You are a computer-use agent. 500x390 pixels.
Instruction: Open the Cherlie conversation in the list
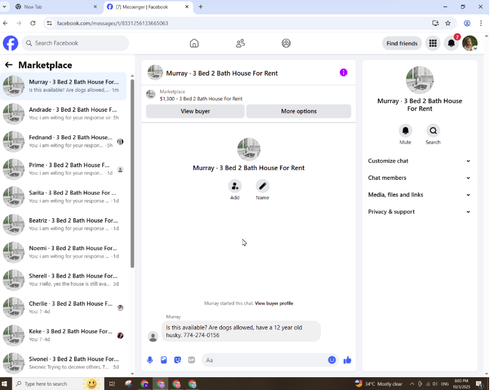pyautogui.click(x=64, y=307)
